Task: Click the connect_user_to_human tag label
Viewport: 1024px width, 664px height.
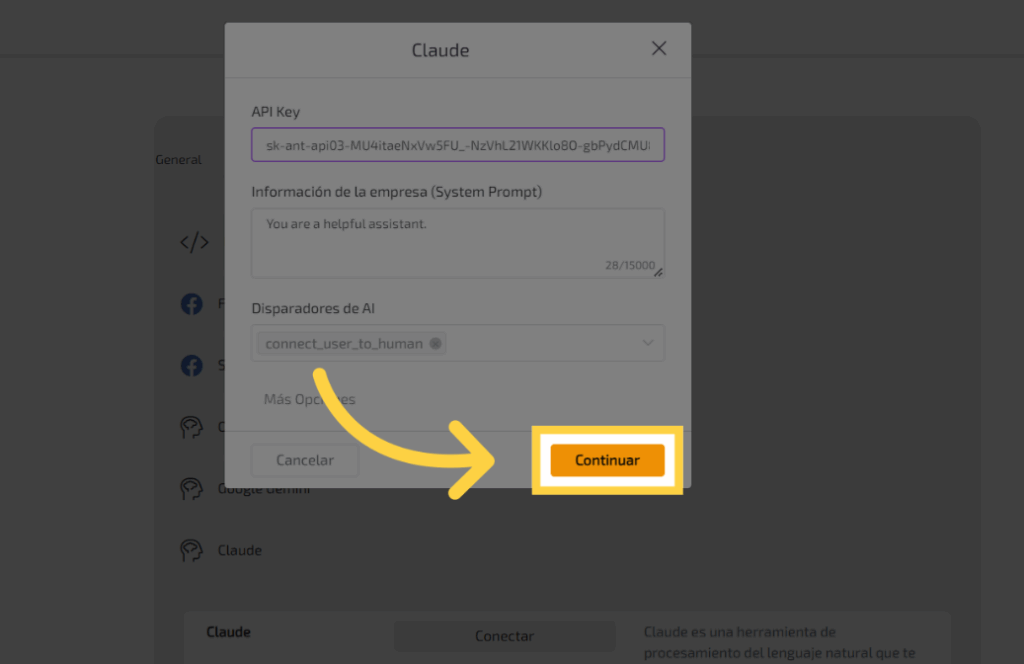Action: tap(344, 344)
